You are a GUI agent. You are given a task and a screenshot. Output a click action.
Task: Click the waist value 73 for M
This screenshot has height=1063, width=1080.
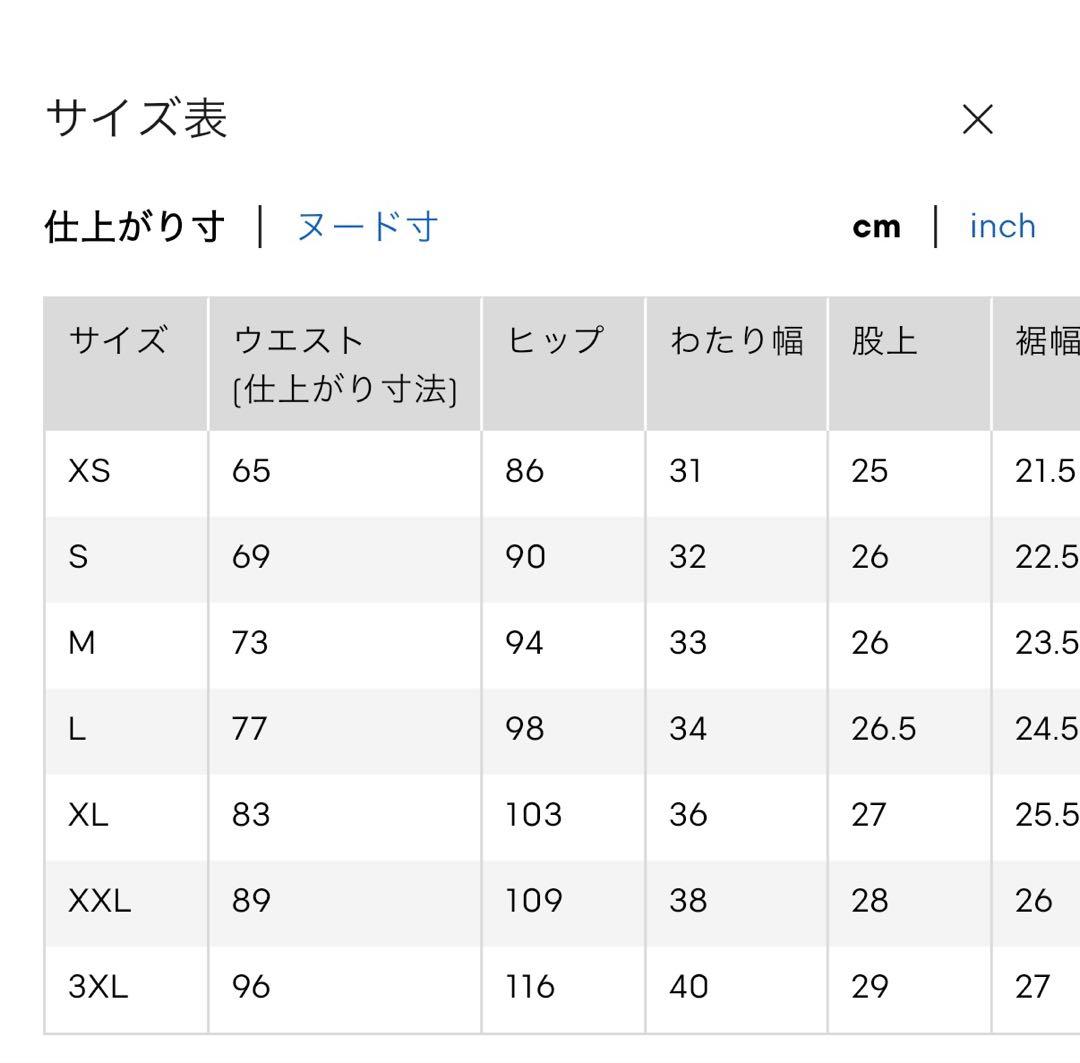249,643
